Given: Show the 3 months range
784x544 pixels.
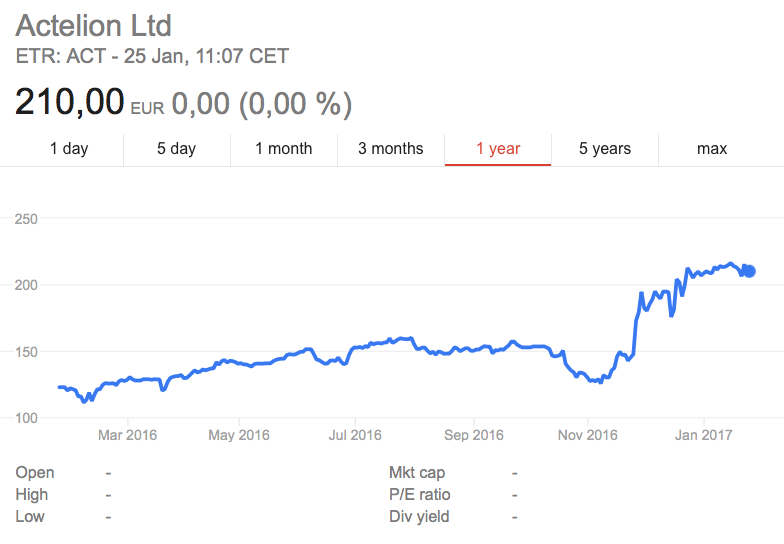Looking at the screenshot, I should [x=390, y=148].
